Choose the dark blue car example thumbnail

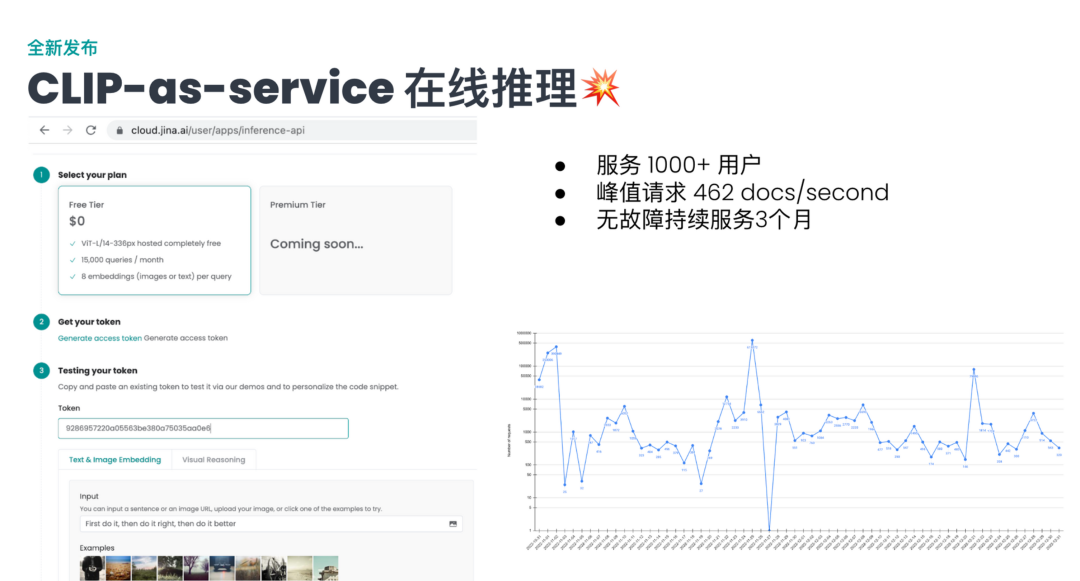point(222,569)
